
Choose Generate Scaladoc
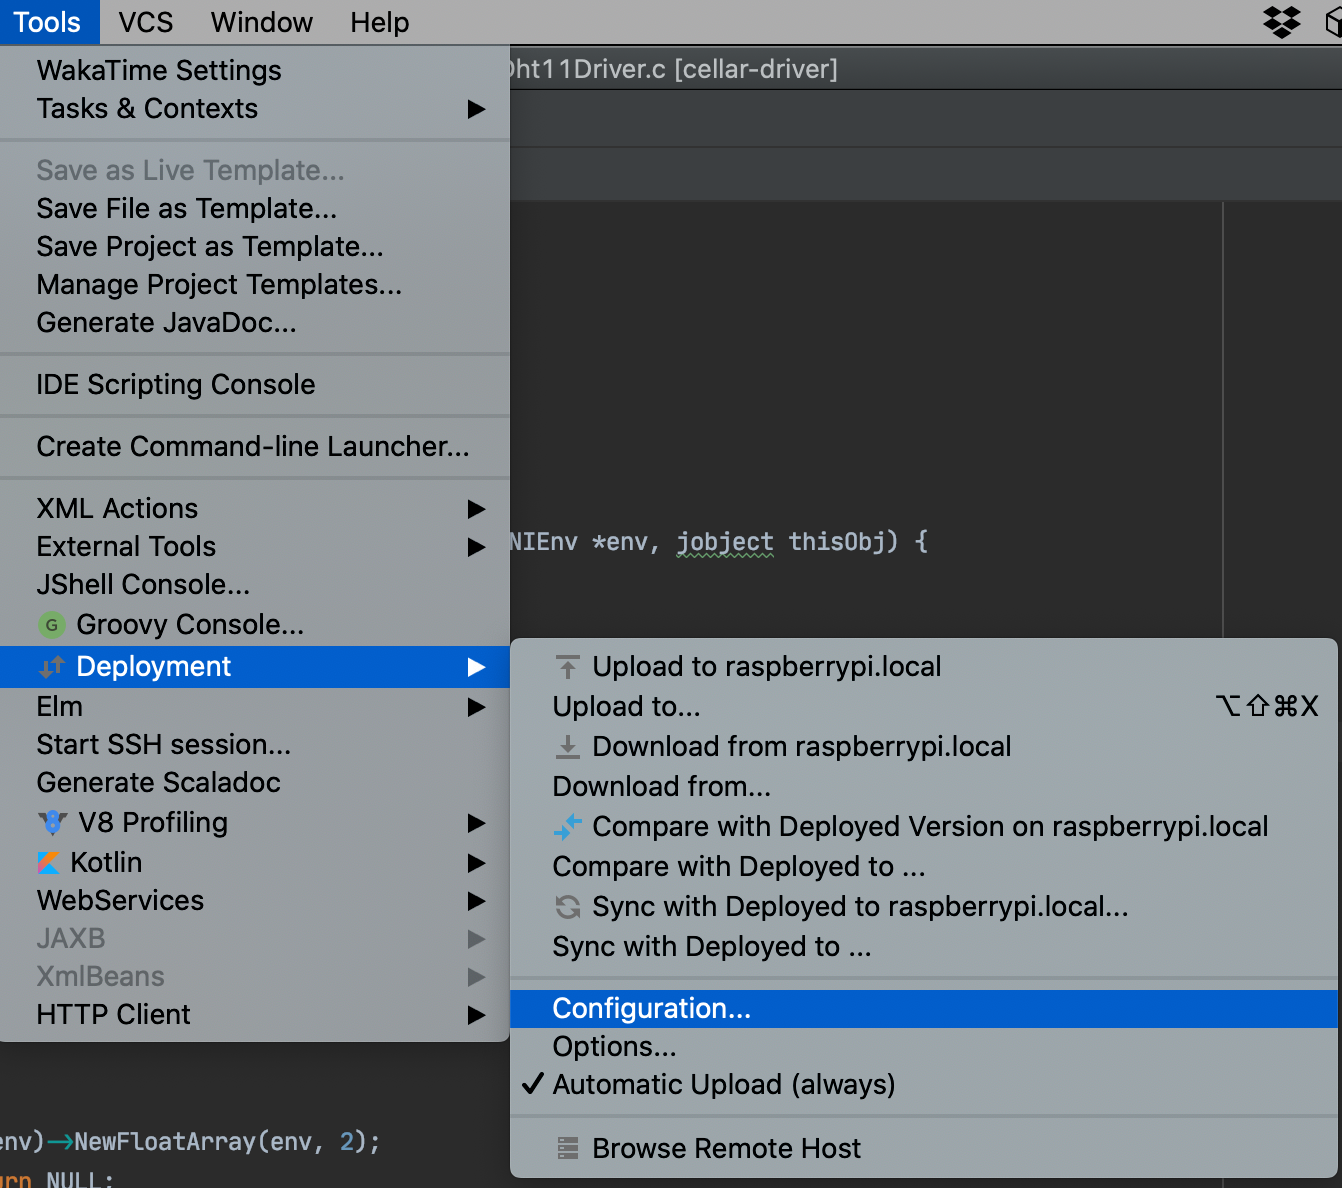255,783
